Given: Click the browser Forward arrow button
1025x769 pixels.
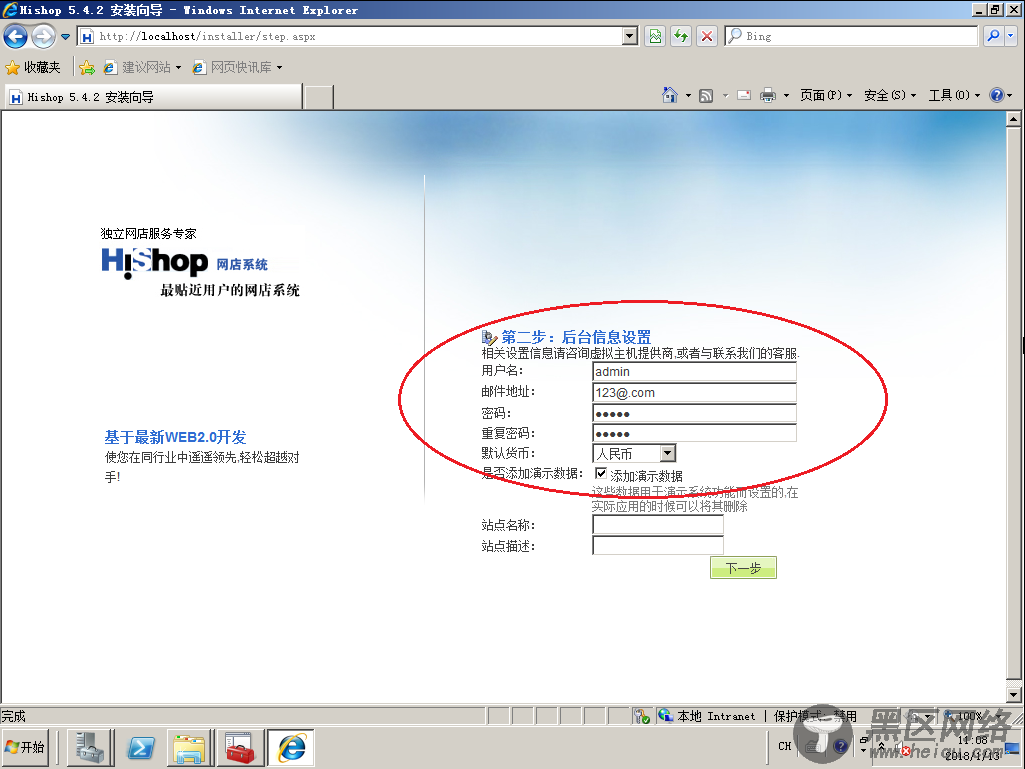Looking at the screenshot, I should coord(44,37).
